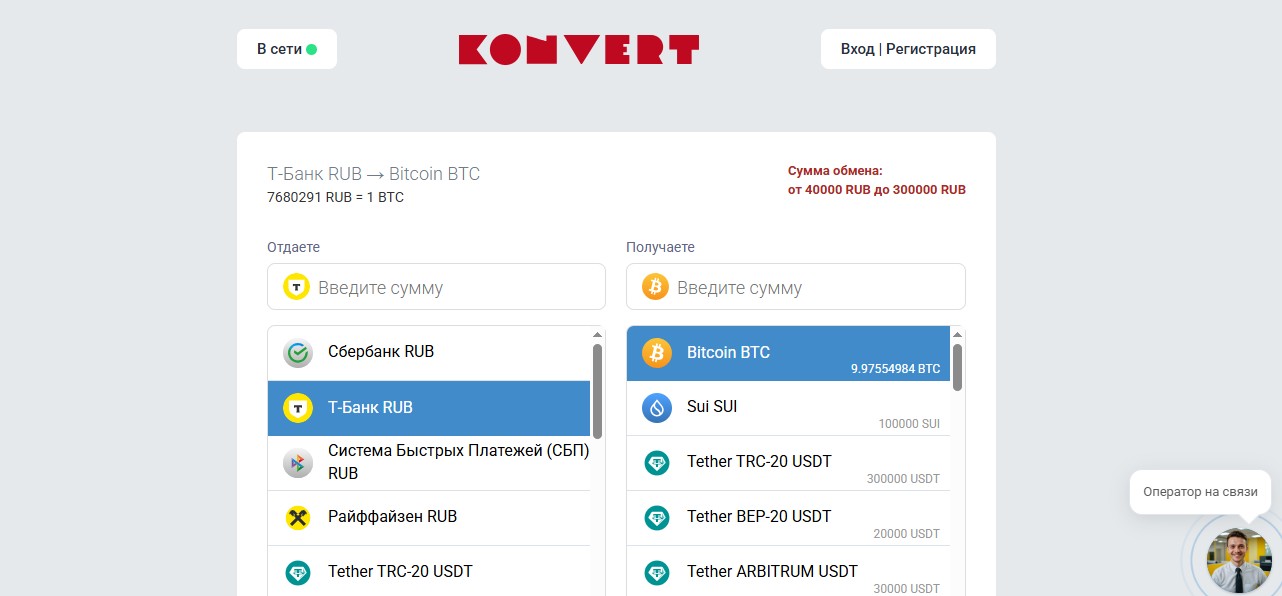Click the receive list scrollbar thumb
The height and width of the screenshot is (596, 1282).
tap(957, 367)
